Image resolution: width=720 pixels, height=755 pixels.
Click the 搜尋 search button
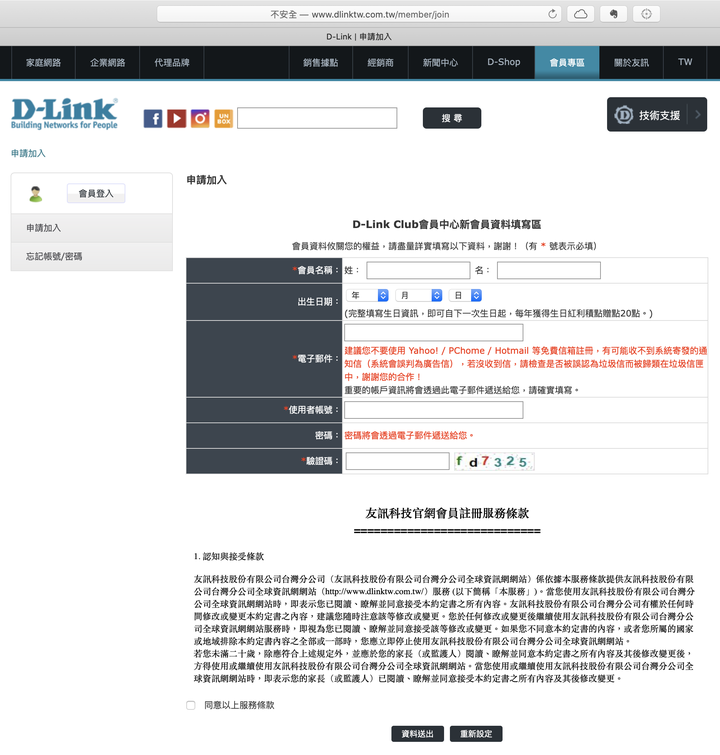(452, 118)
